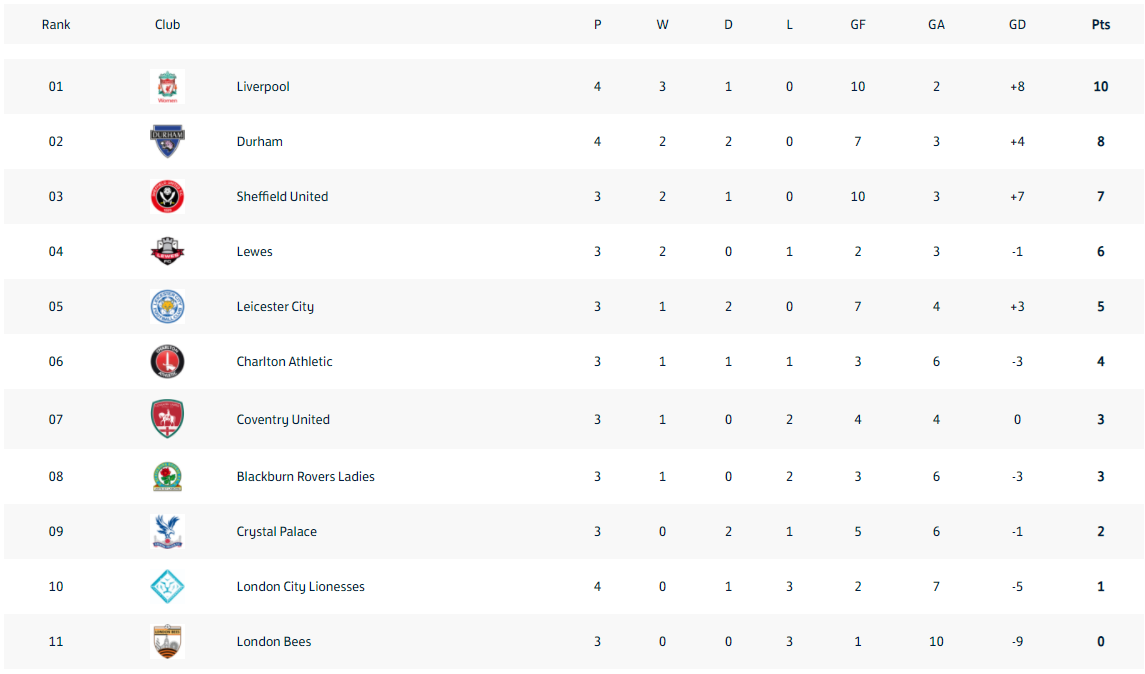The image size is (1145, 674).
Task: Open the Liverpool team name link
Action: point(263,86)
